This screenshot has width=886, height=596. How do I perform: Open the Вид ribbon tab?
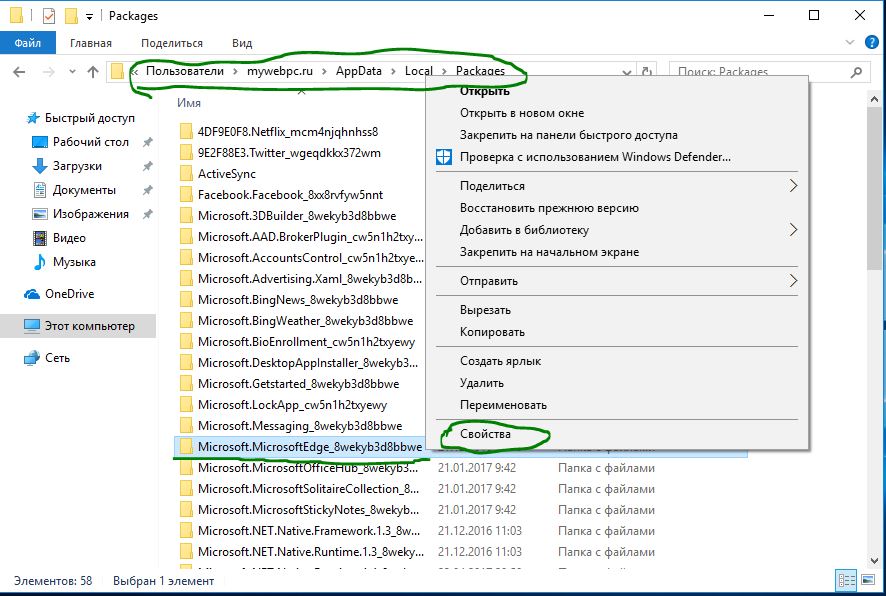tap(242, 43)
